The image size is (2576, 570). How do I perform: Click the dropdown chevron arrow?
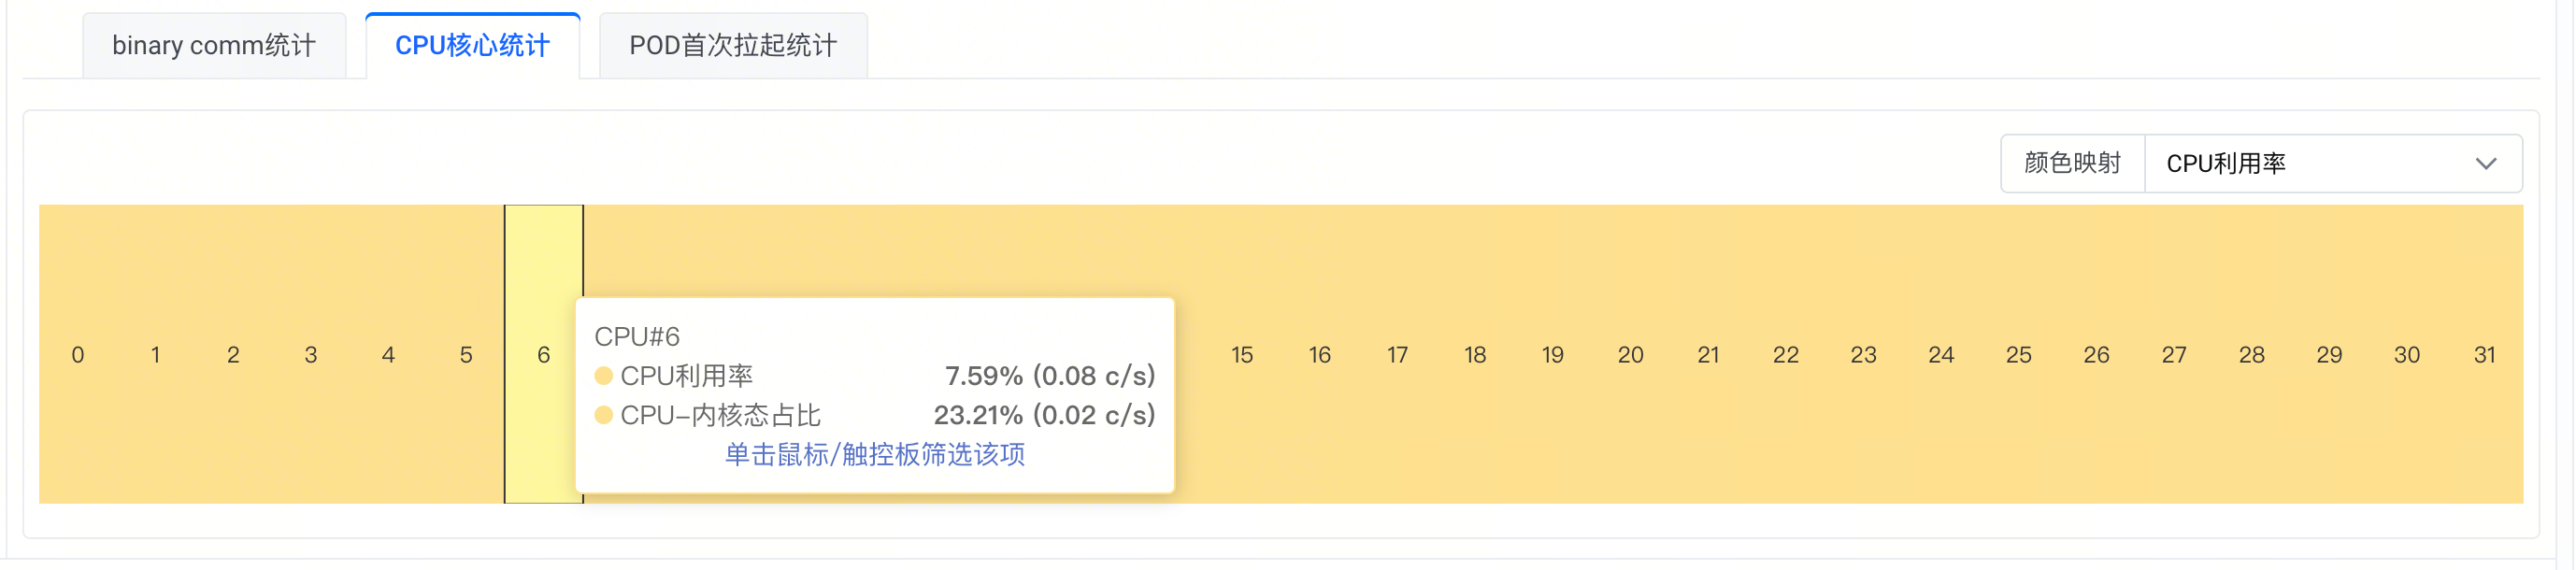2485,164
